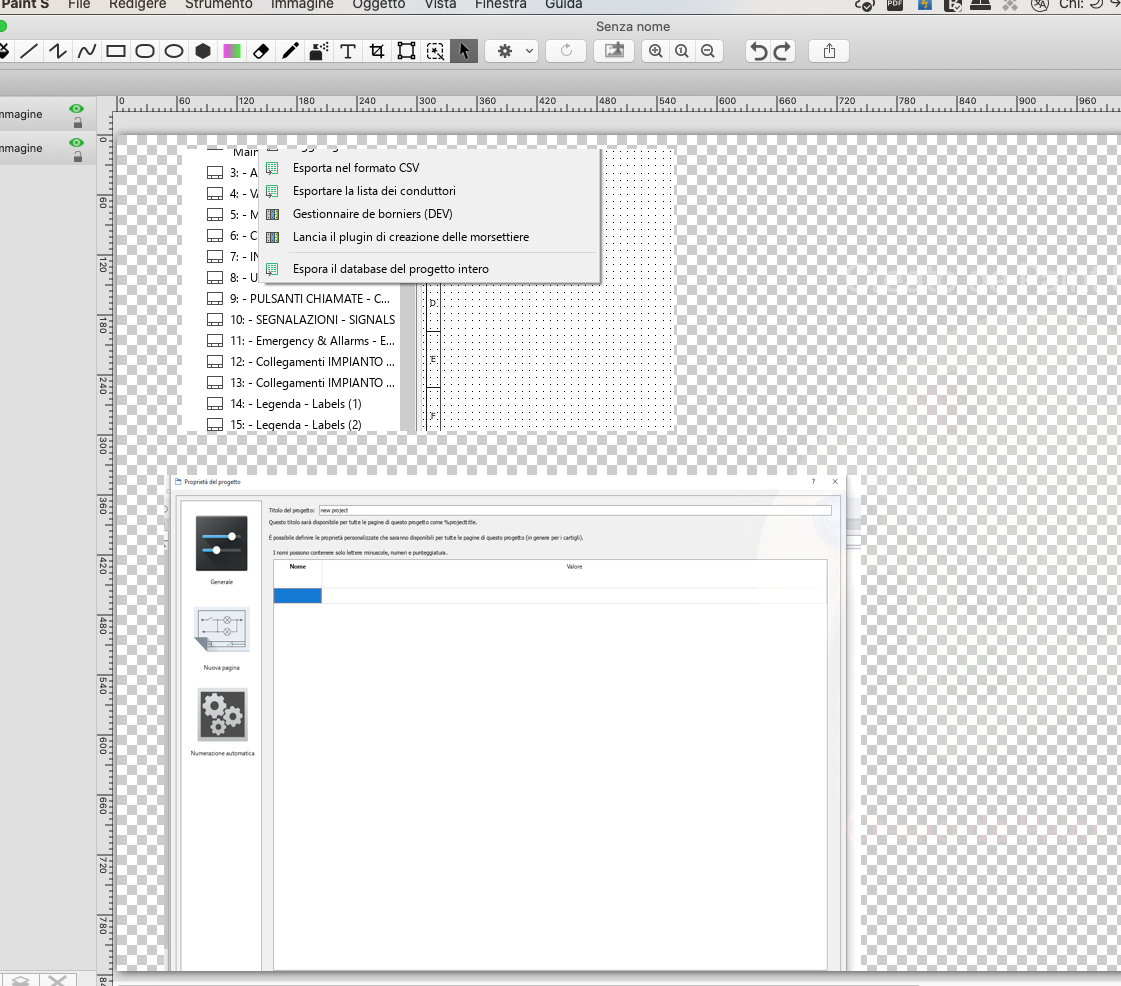
Task: Open the gear settings dropdown
Action: click(x=515, y=51)
